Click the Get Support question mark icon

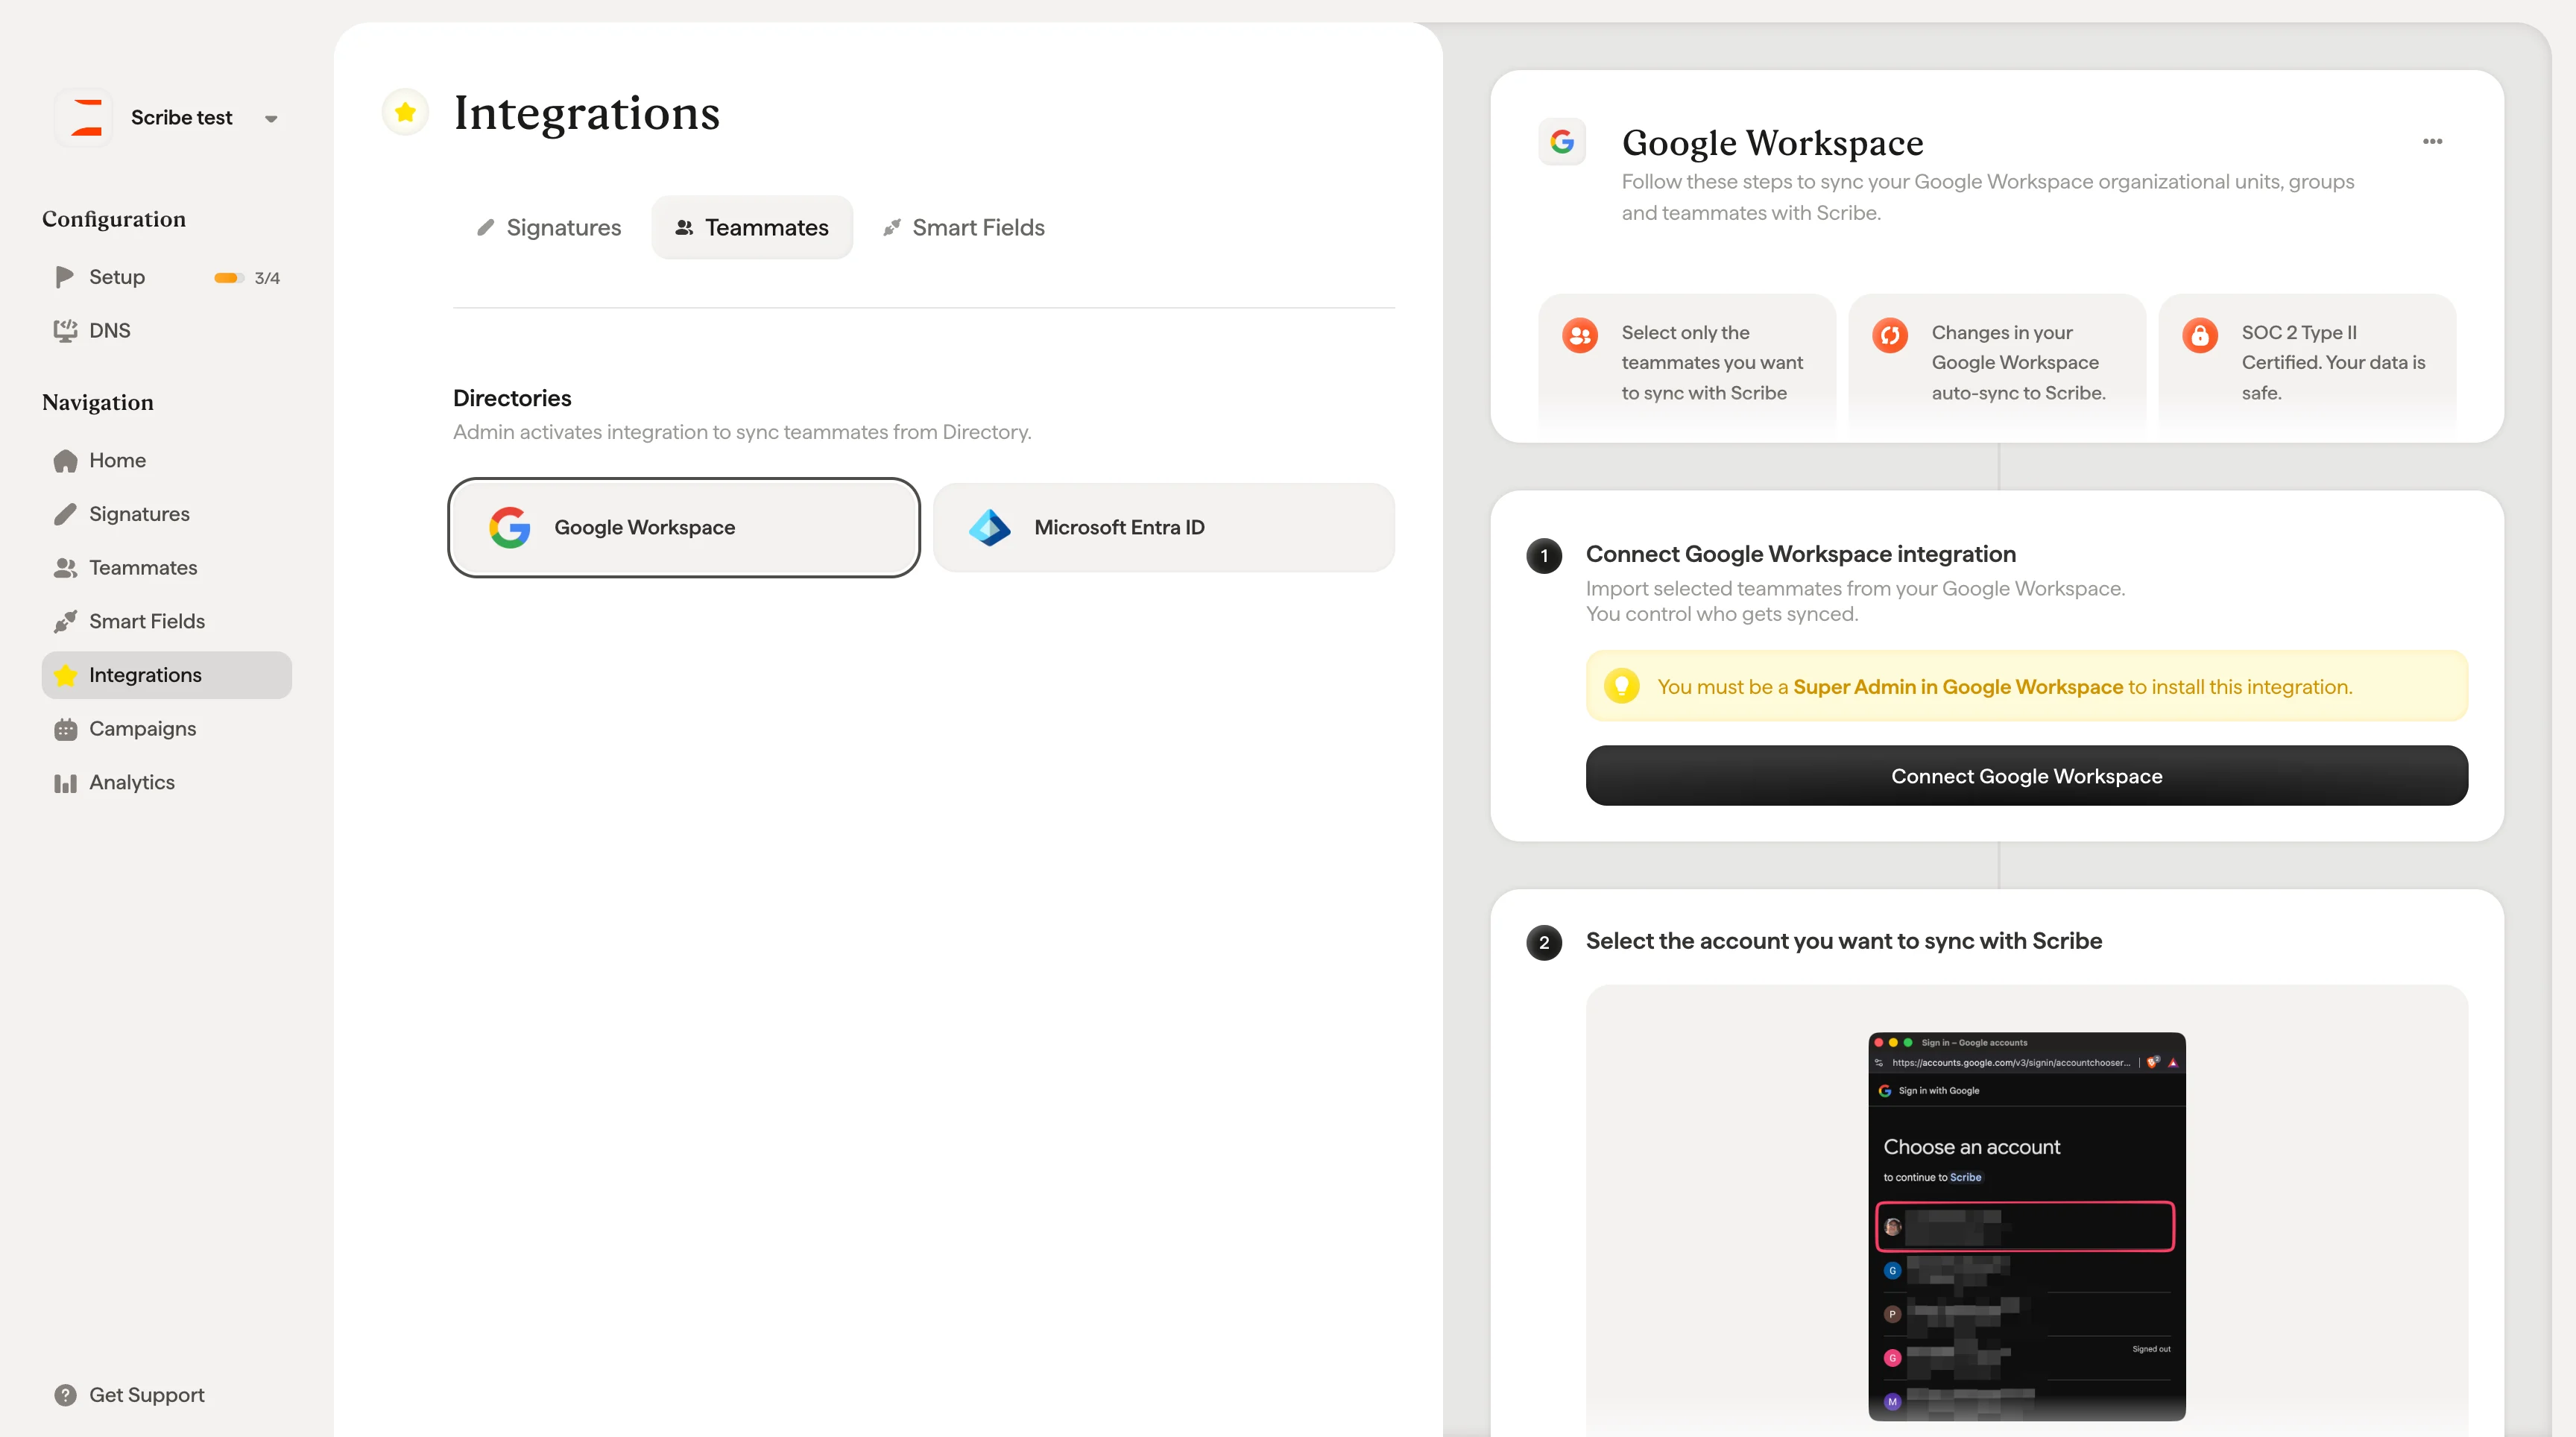coord(65,1395)
